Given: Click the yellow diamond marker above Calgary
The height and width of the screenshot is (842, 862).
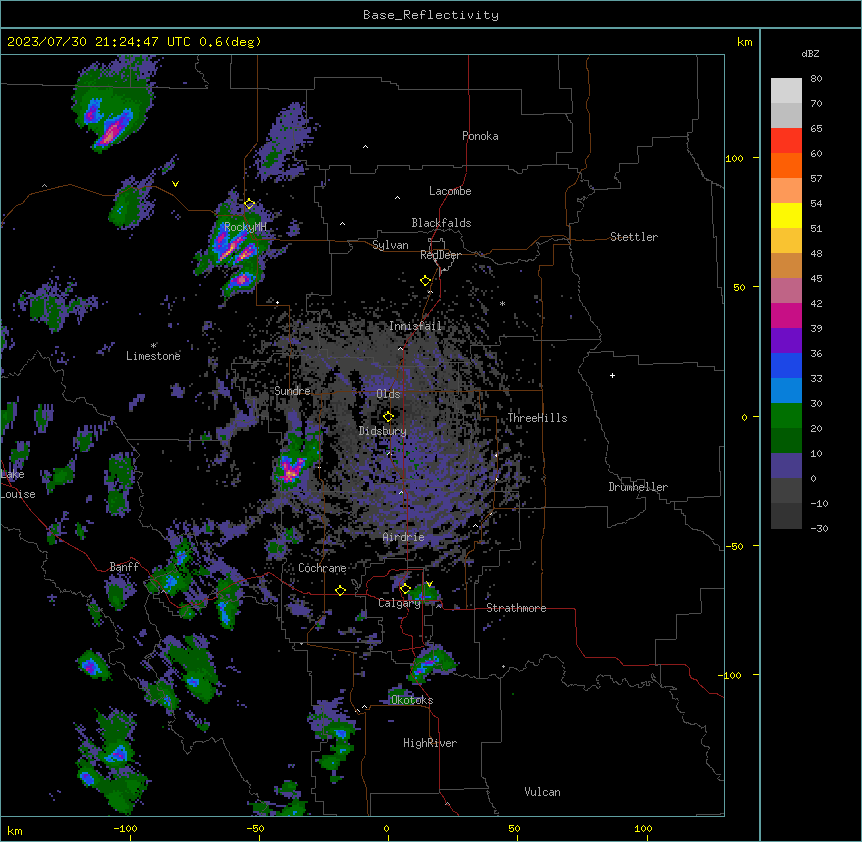Looking at the screenshot, I should (405, 589).
